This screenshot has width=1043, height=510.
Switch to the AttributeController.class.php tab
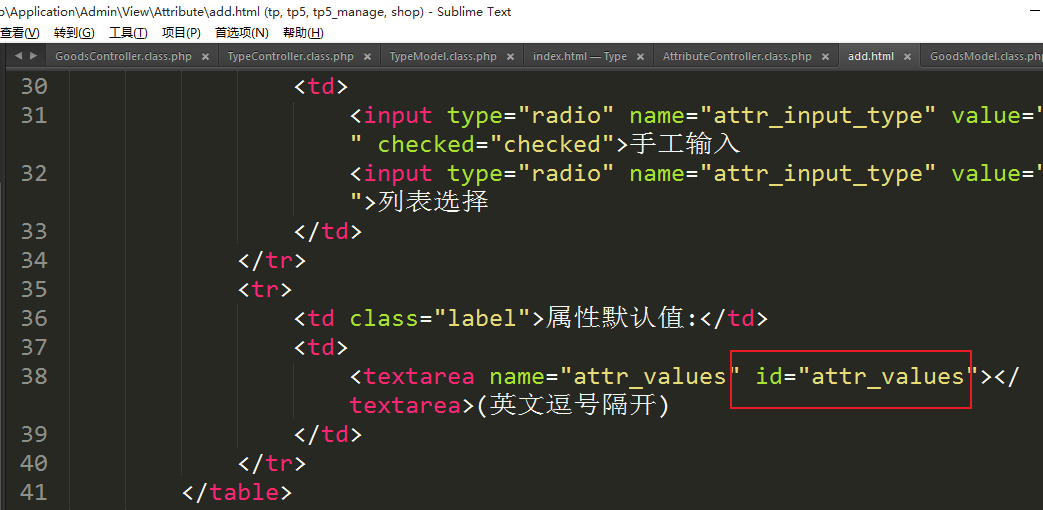pyautogui.click(x=737, y=57)
